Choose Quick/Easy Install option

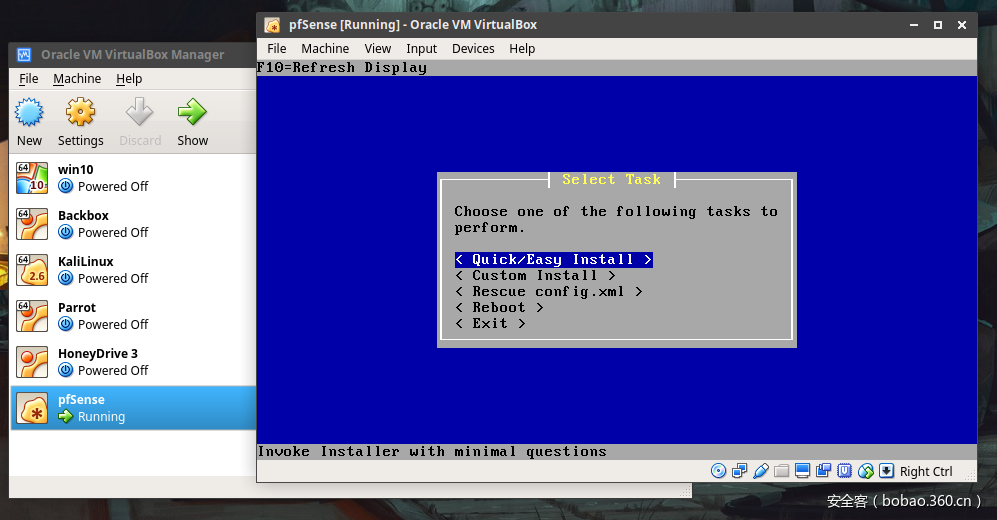point(553,259)
